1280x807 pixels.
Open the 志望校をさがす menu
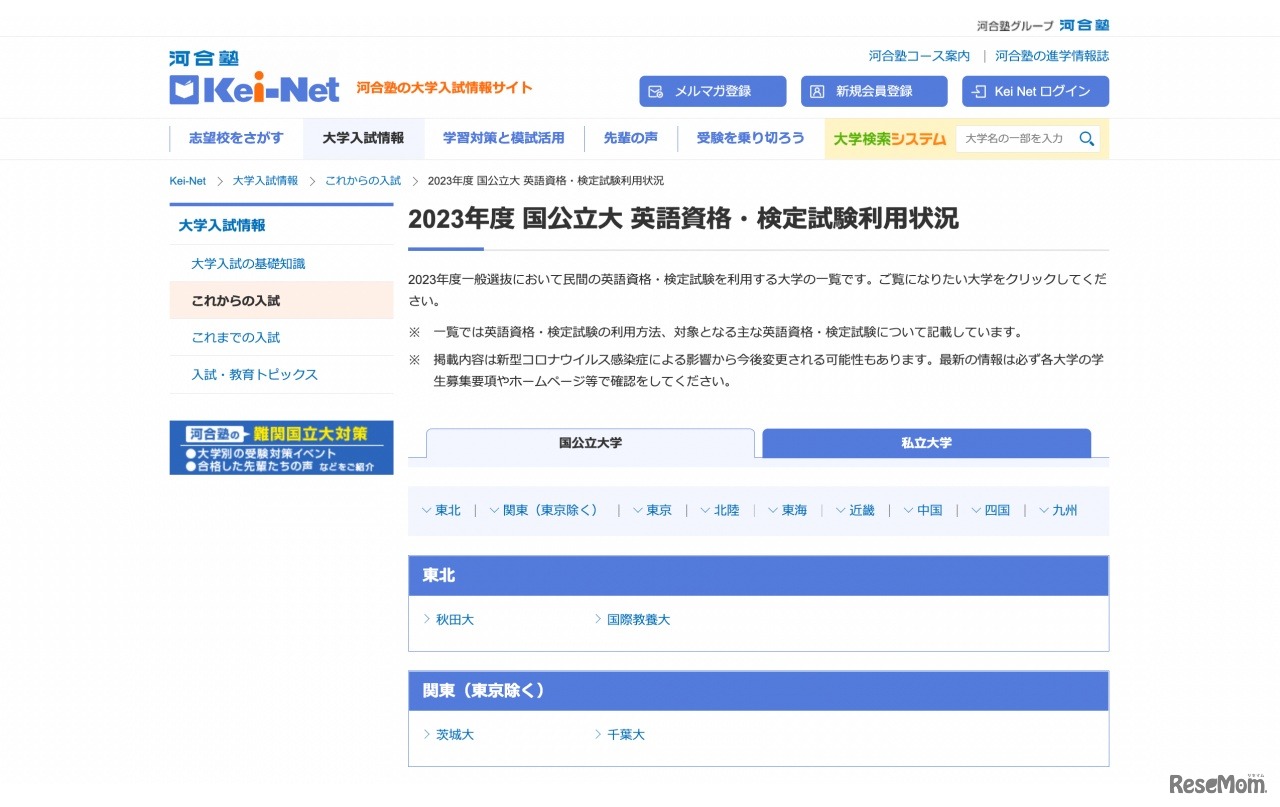point(236,138)
